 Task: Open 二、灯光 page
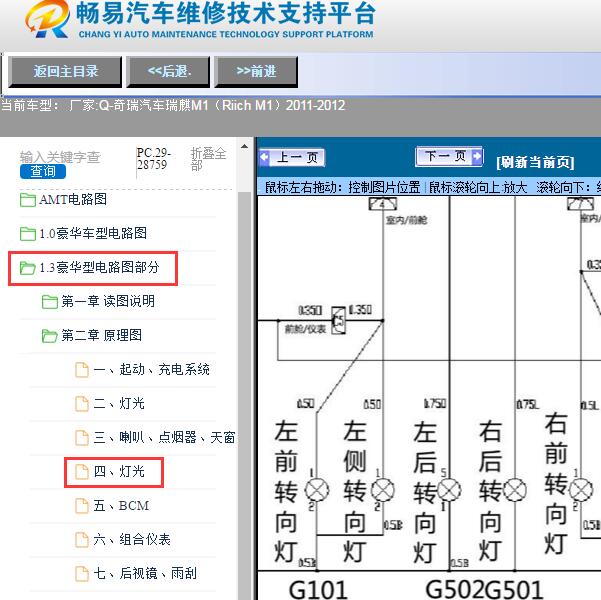(x=119, y=403)
